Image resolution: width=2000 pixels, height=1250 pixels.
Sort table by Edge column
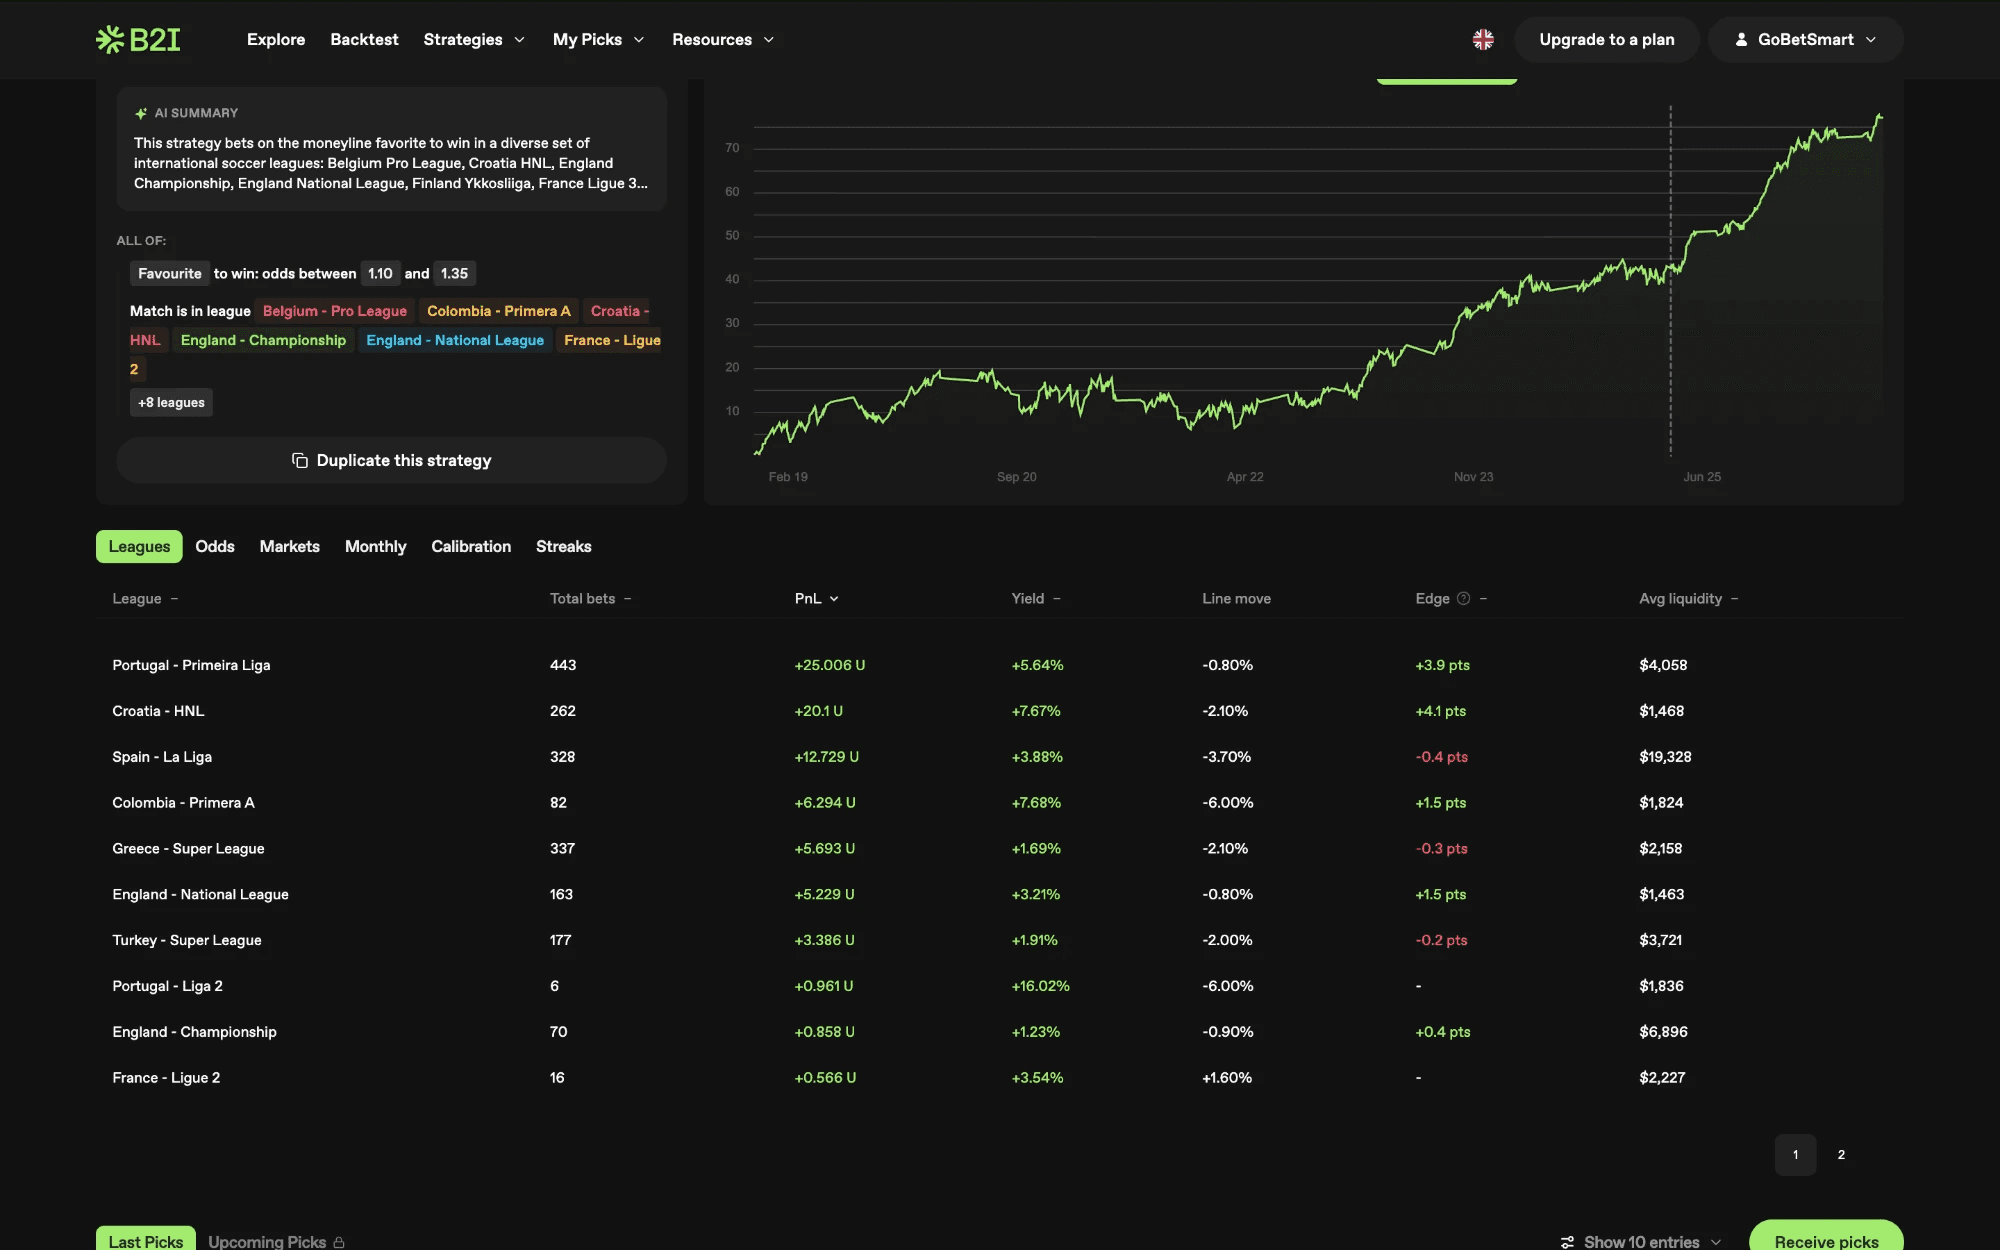[x=1451, y=598]
